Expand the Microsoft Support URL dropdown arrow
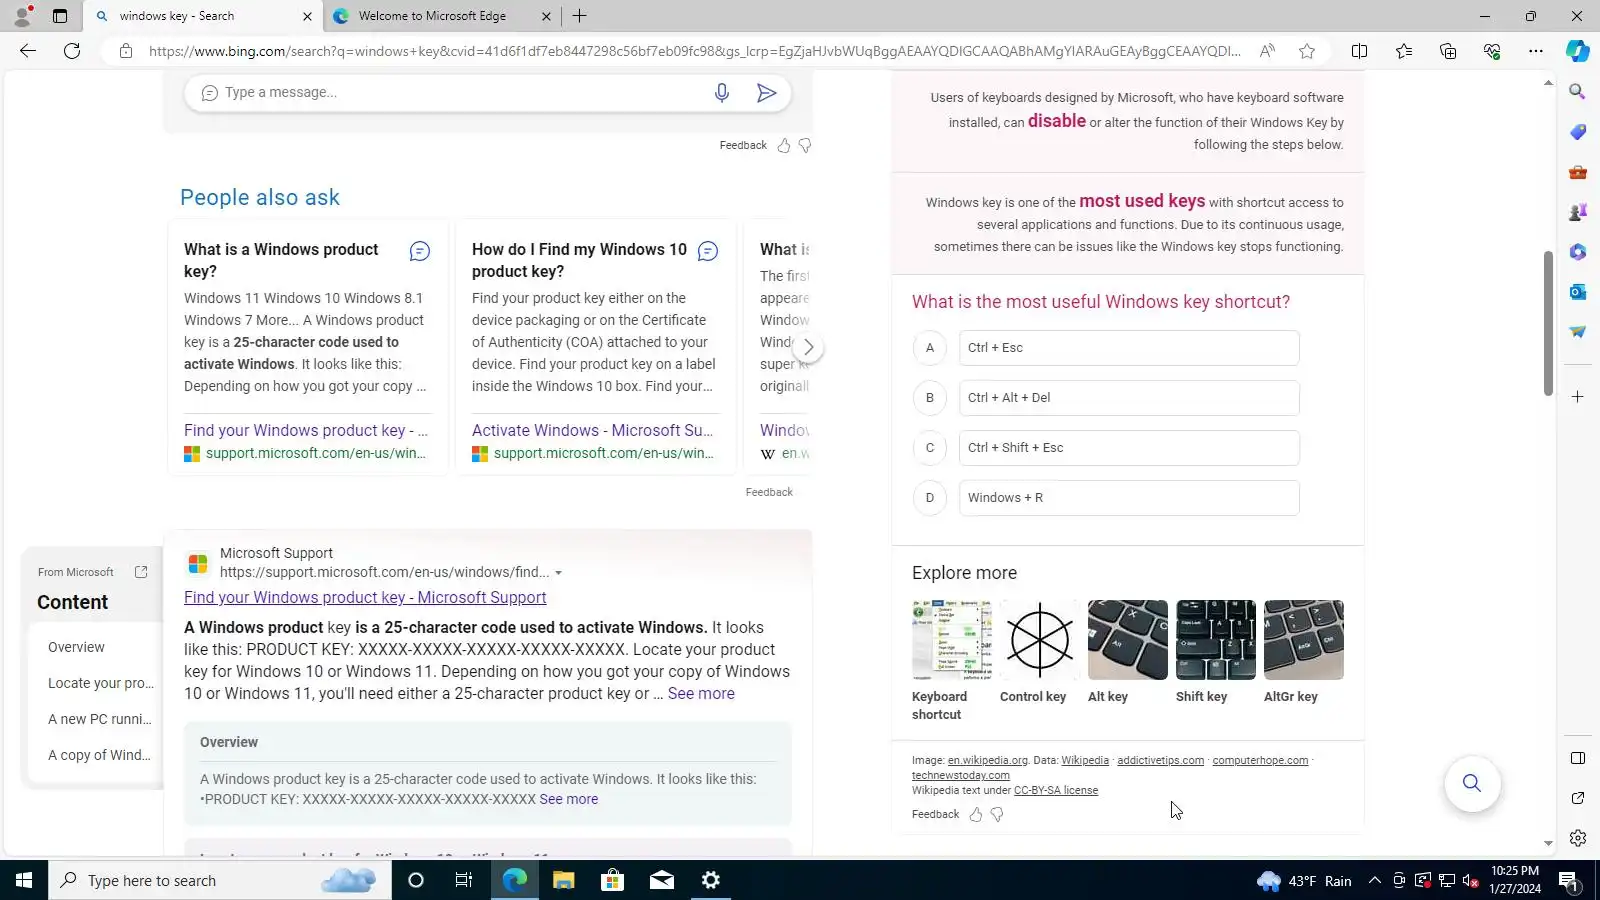Screen dimensions: 1600x900 tap(559, 573)
